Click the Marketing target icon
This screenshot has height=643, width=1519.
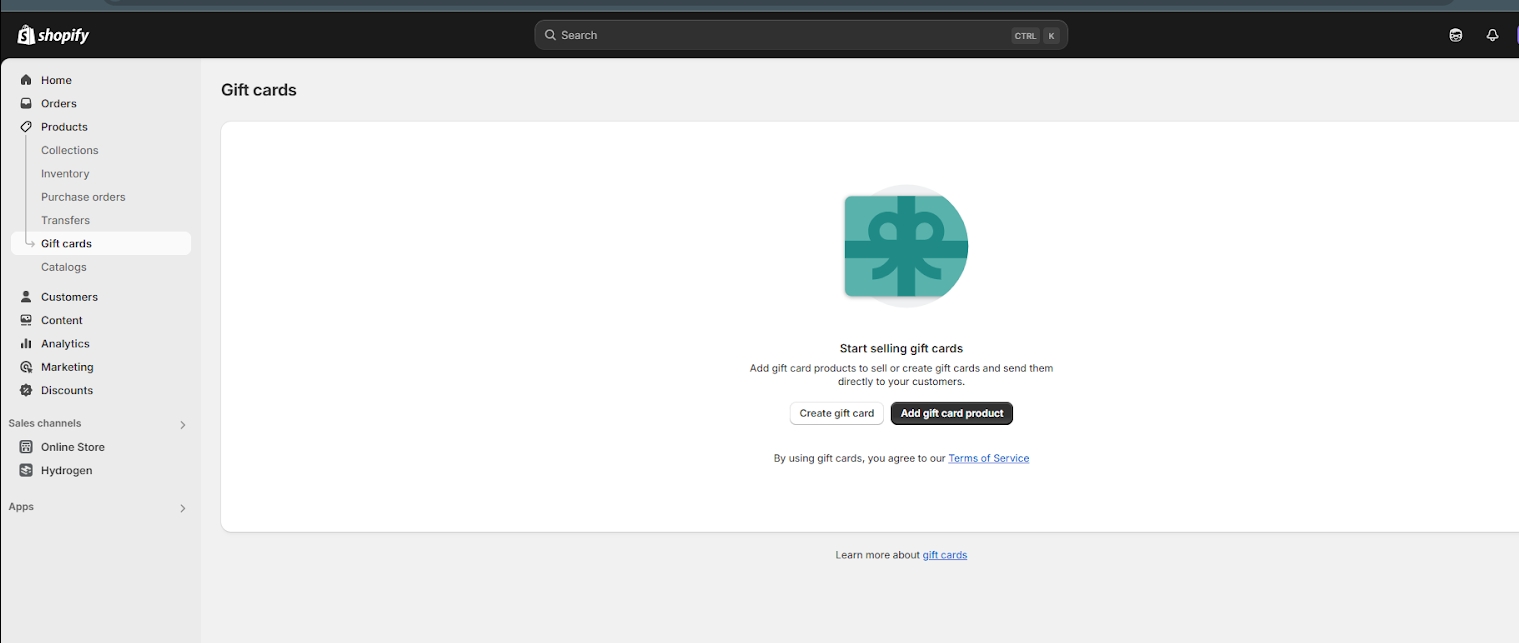click(26, 367)
